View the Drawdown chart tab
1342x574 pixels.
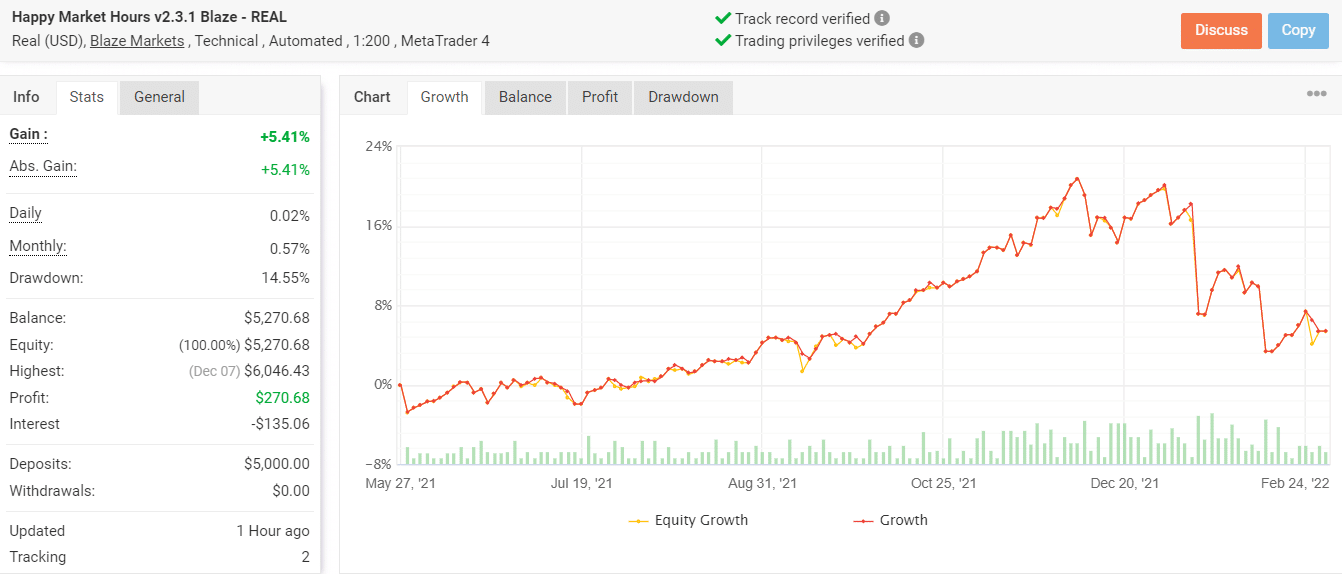(x=683, y=97)
